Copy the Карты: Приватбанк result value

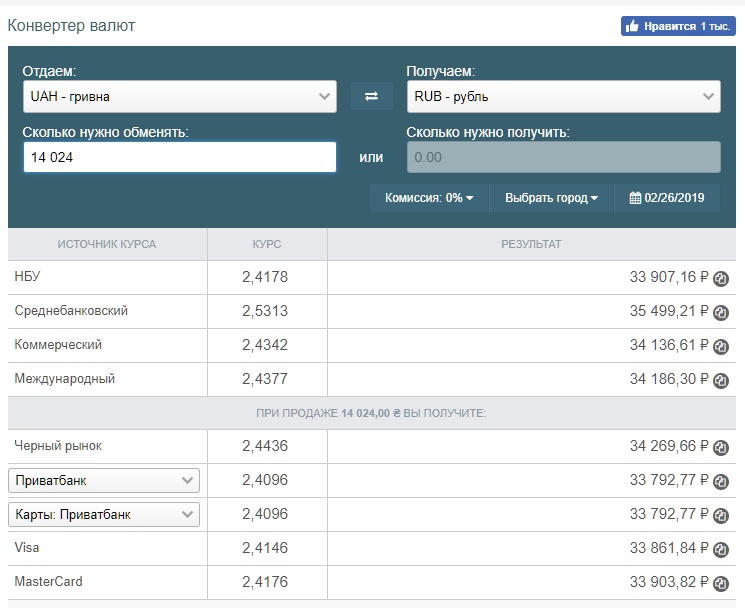click(x=721, y=515)
